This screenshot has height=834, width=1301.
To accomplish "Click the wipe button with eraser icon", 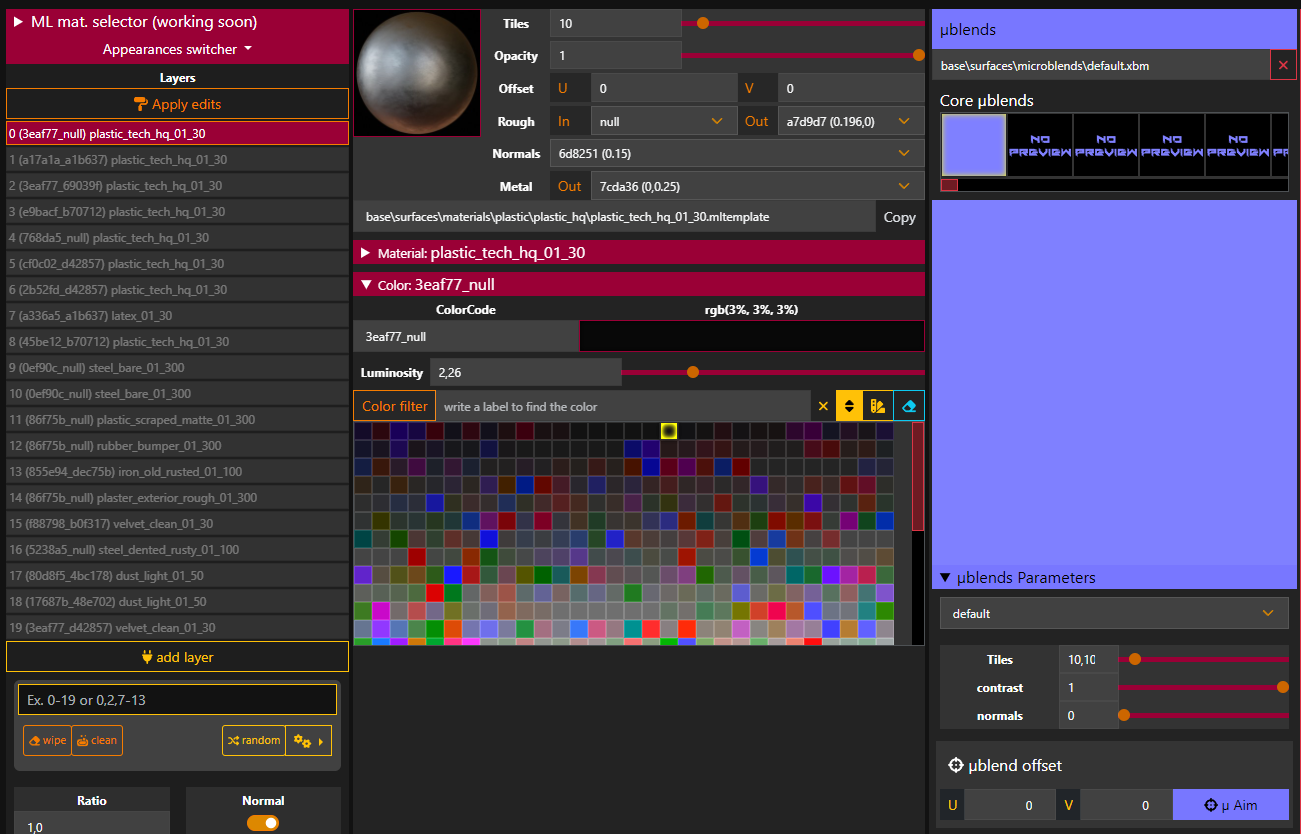I will click(x=47, y=740).
